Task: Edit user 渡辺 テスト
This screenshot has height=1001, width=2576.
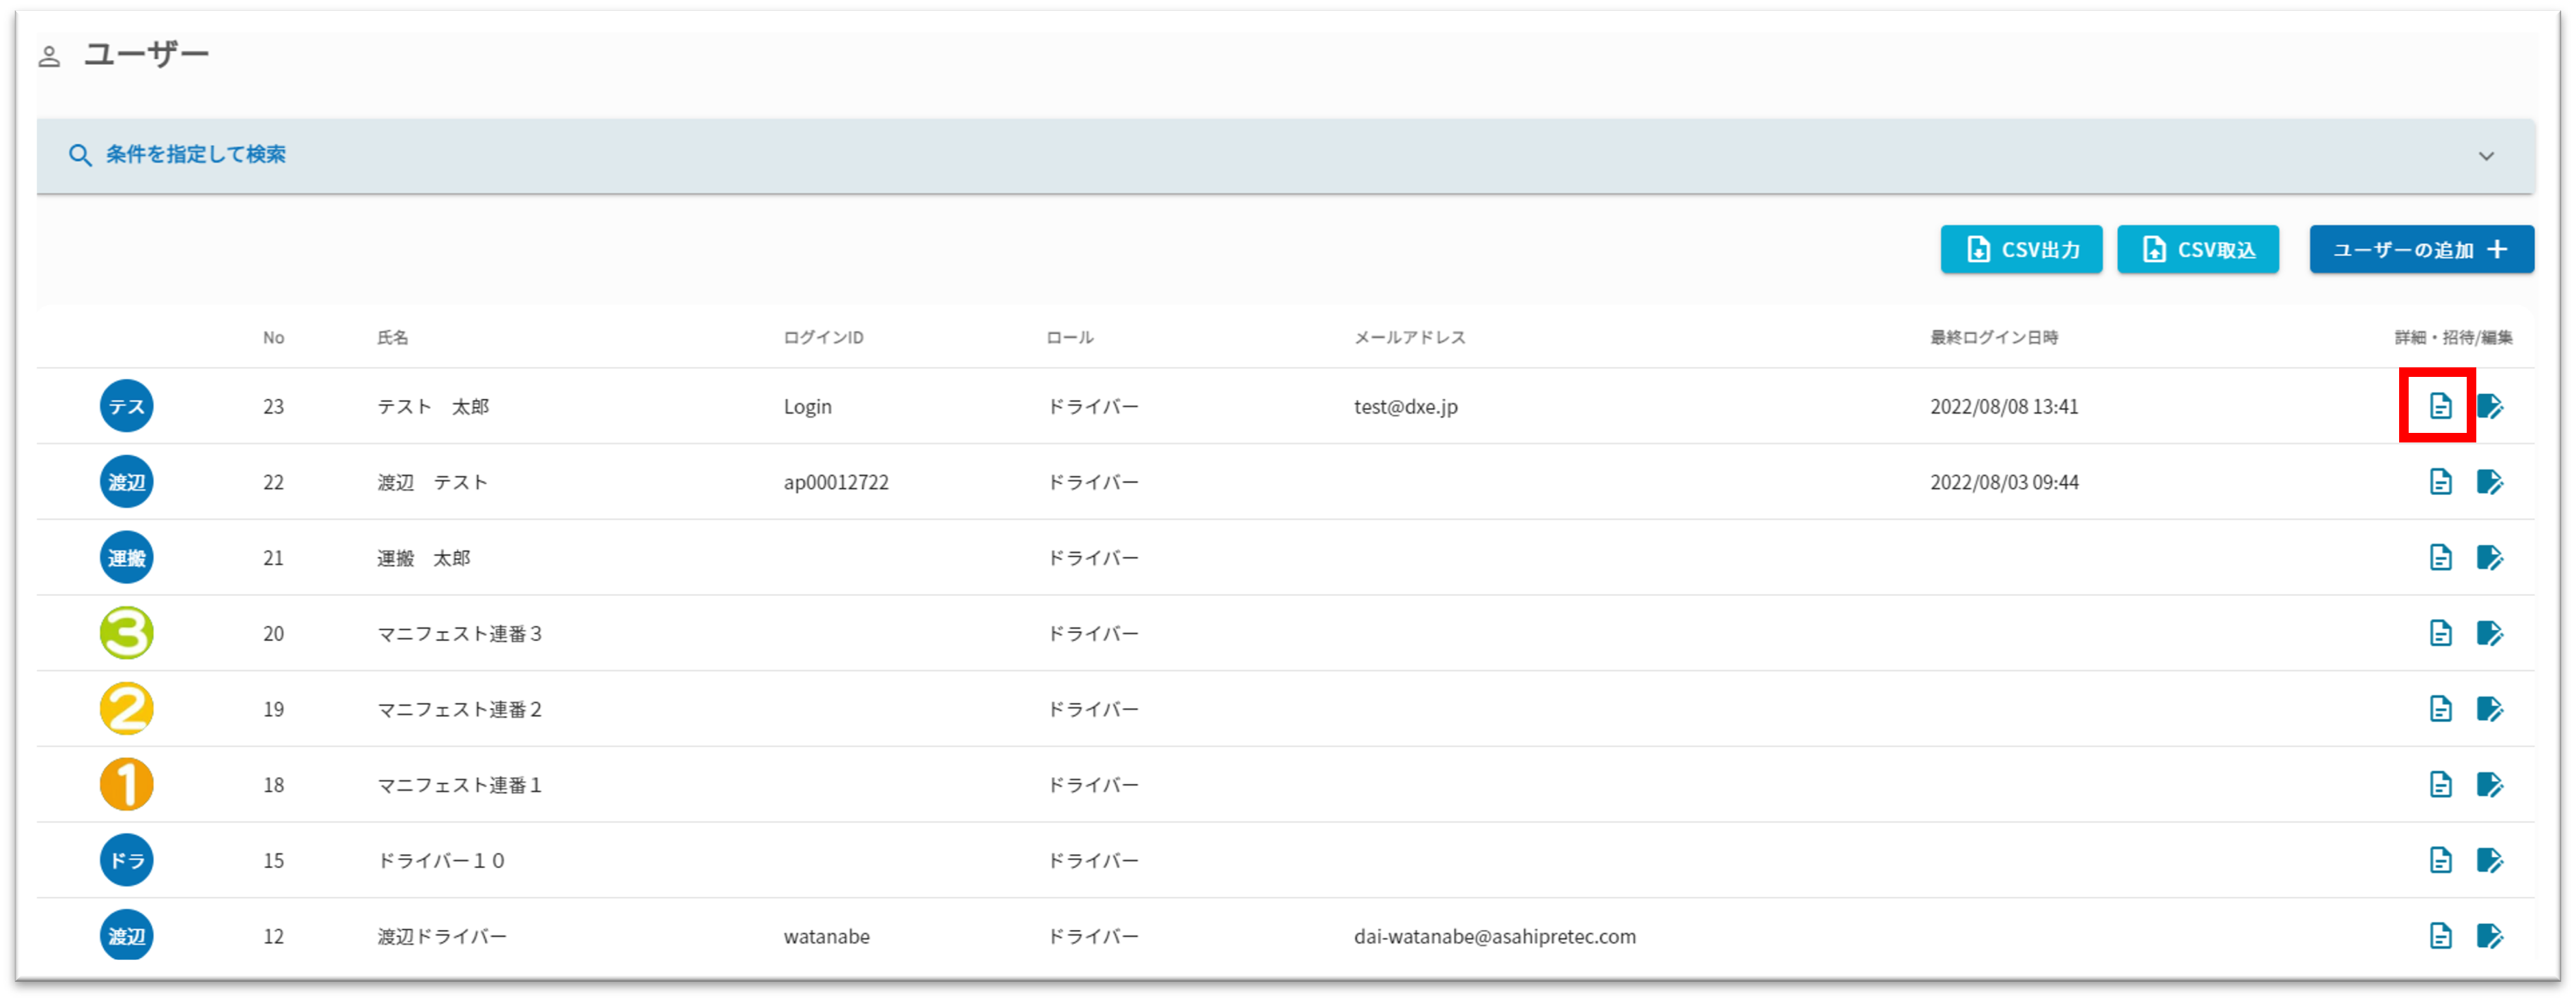Action: point(2490,482)
